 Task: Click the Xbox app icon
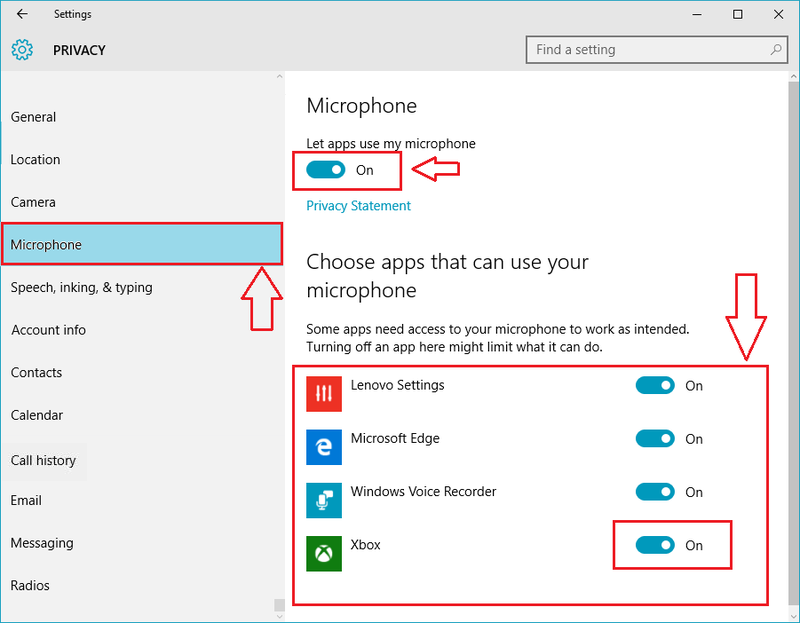324,554
